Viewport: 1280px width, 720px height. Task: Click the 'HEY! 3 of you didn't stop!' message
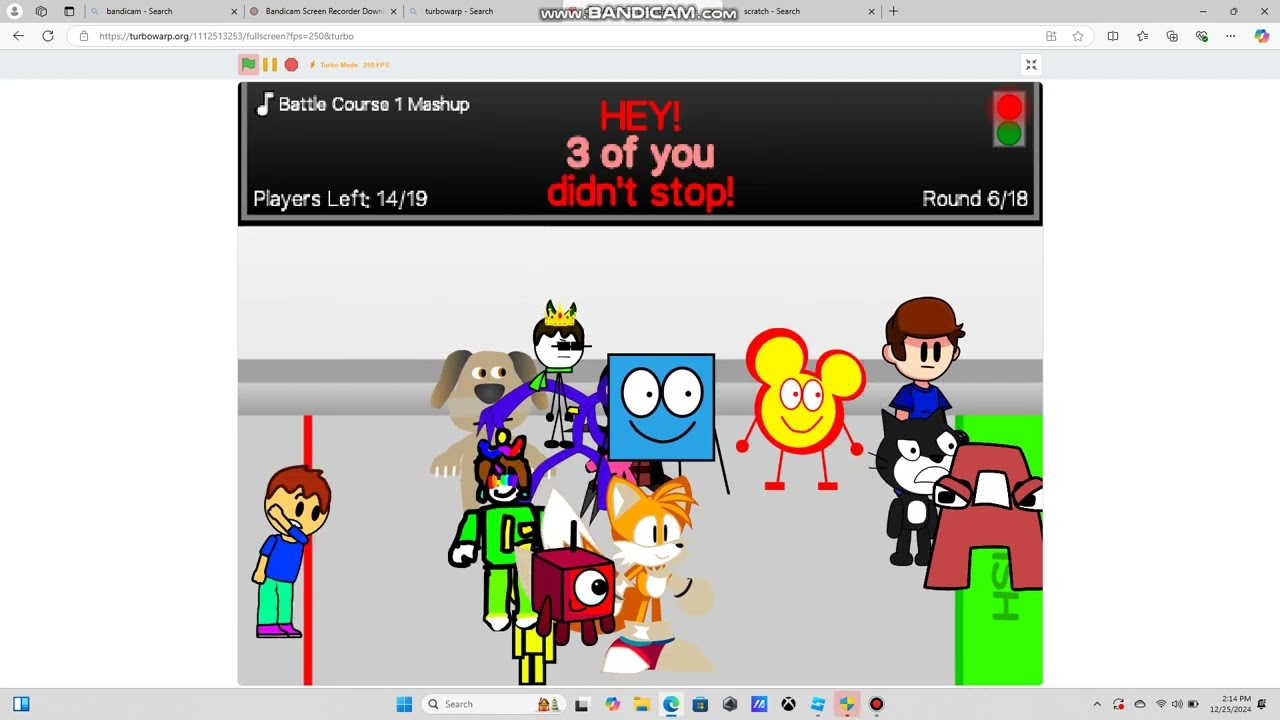[640, 153]
